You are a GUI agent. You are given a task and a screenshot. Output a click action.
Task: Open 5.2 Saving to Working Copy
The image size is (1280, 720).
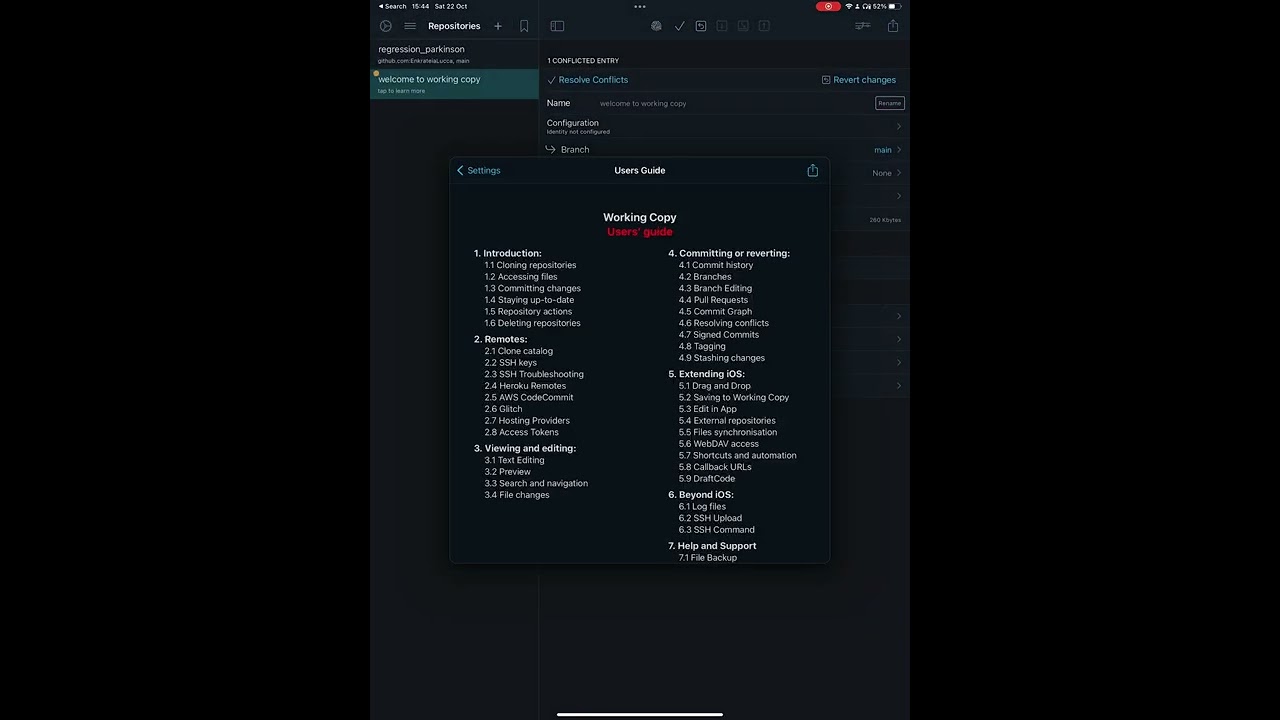tap(734, 397)
